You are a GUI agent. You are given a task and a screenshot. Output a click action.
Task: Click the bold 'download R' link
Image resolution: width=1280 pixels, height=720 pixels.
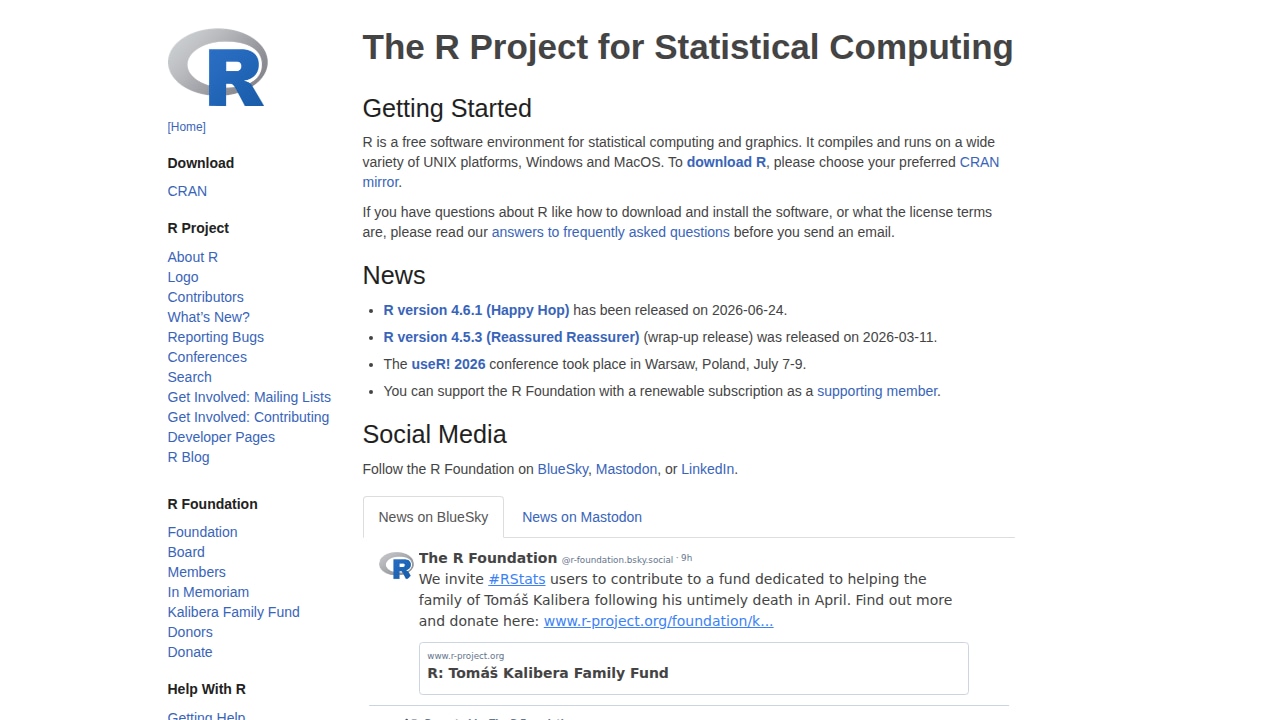click(x=726, y=162)
